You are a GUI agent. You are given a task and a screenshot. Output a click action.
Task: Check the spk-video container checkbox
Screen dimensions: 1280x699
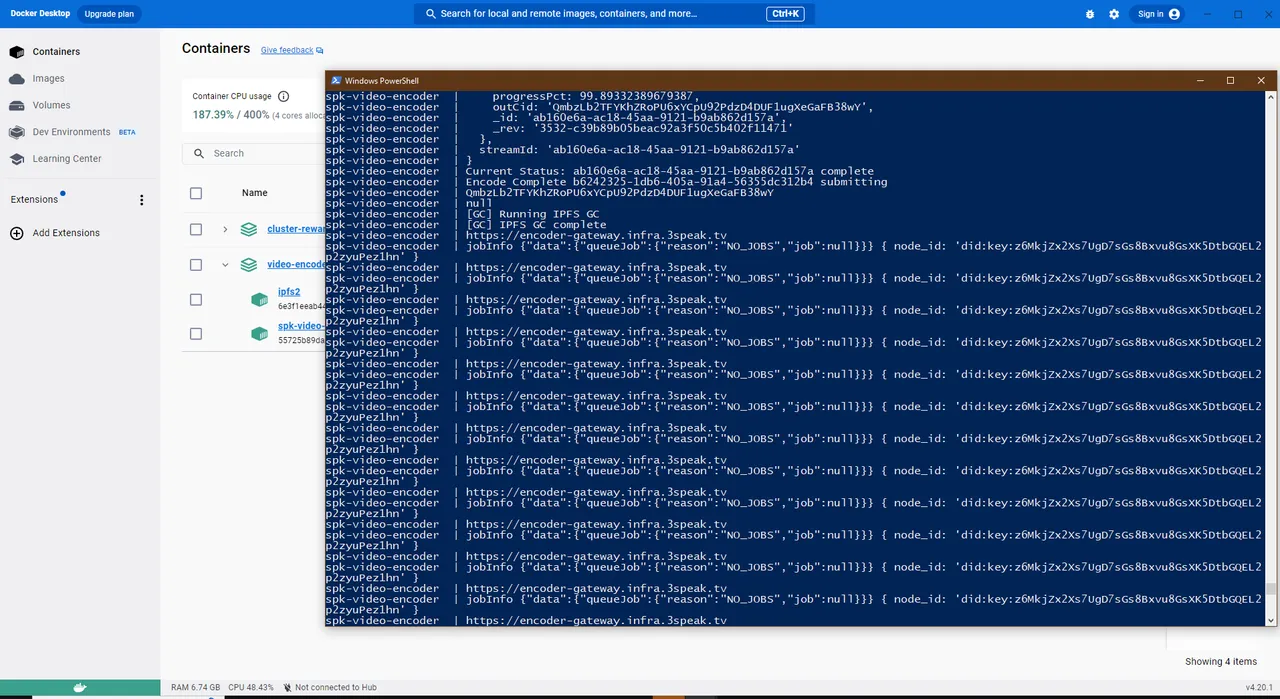[x=196, y=333]
